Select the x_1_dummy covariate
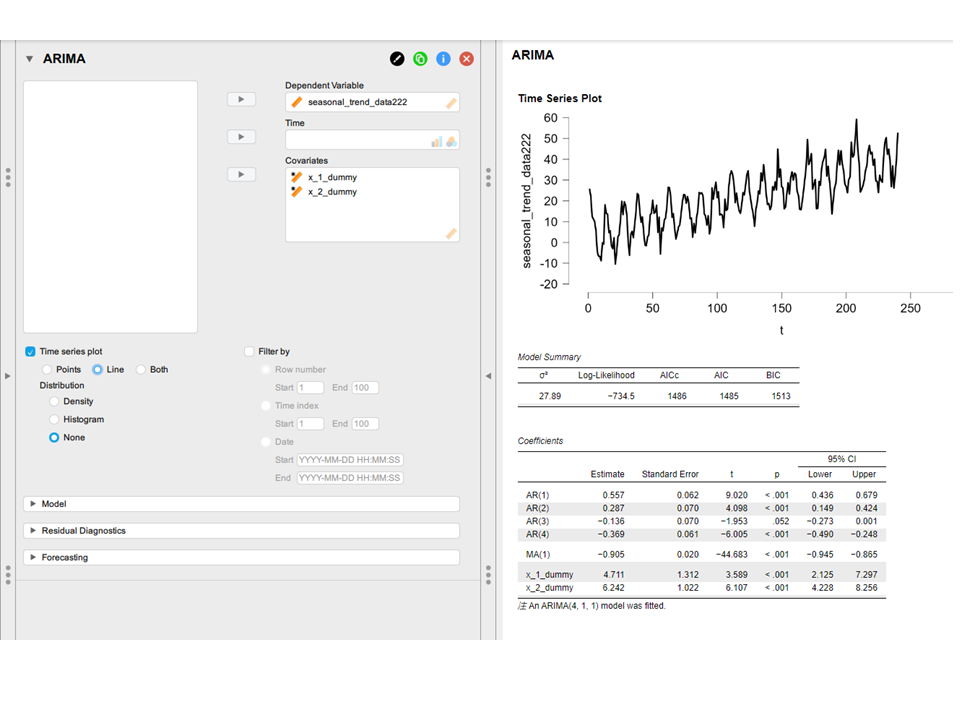 (331, 177)
